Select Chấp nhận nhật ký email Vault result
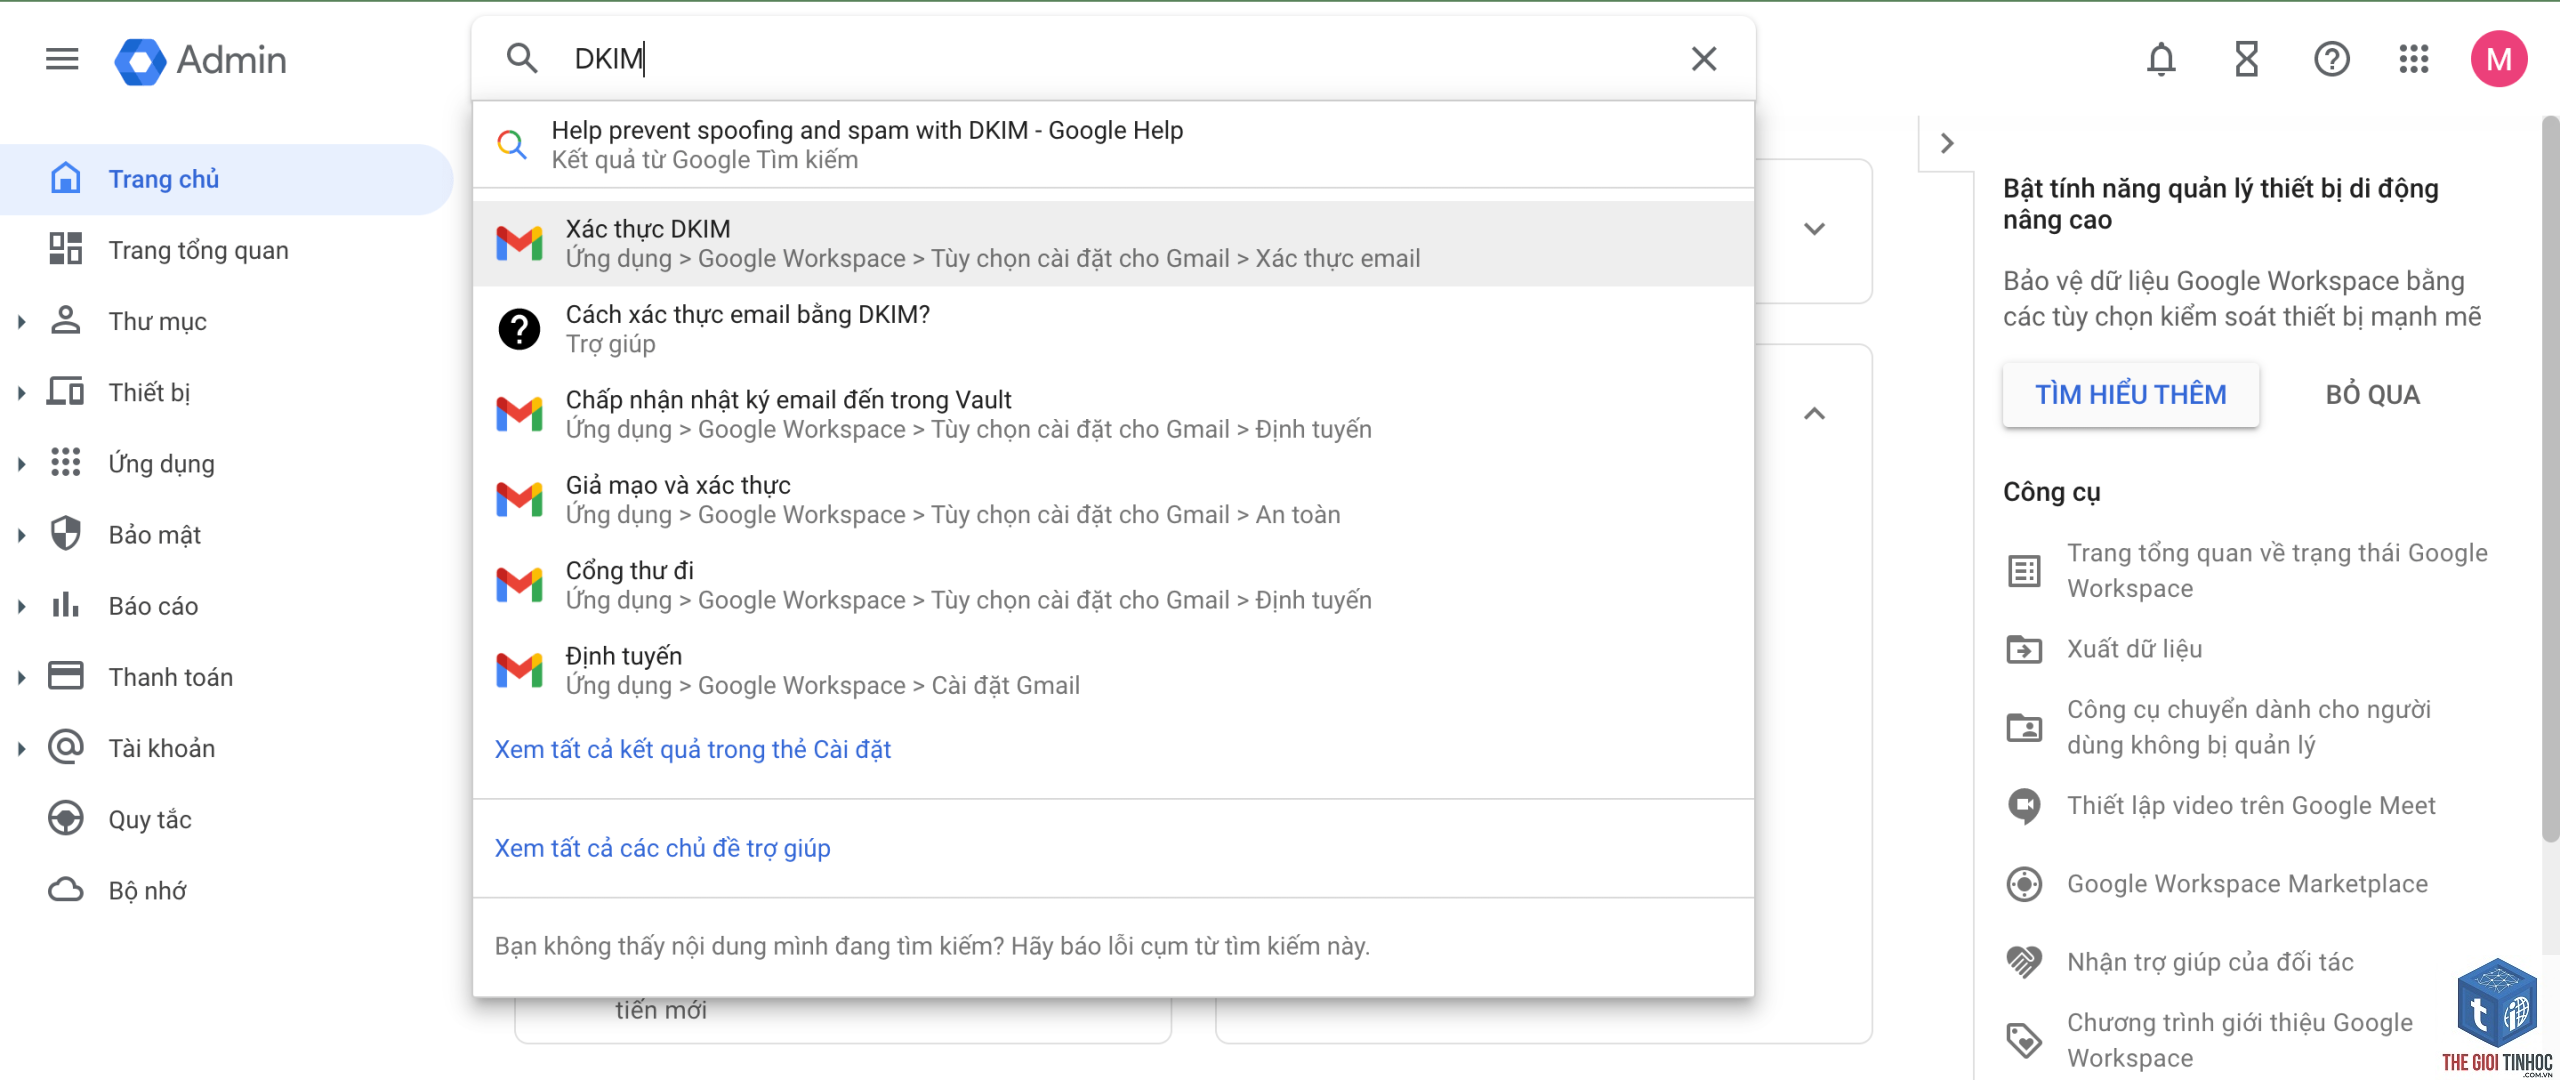Image resolution: width=2560 pixels, height=1080 pixels. tap(1113, 414)
